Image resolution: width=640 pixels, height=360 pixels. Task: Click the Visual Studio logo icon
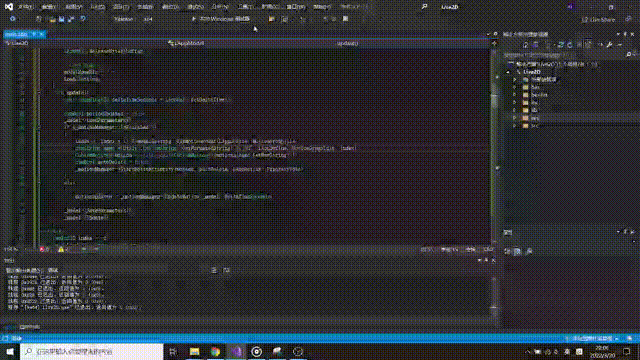(9, 7)
